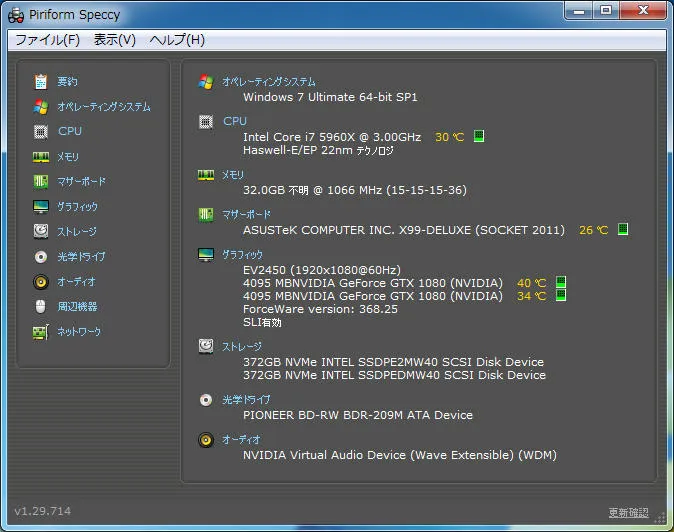Click the Speccy app icon in title bar
The height and width of the screenshot is (532, 674).
click(16, 15)
